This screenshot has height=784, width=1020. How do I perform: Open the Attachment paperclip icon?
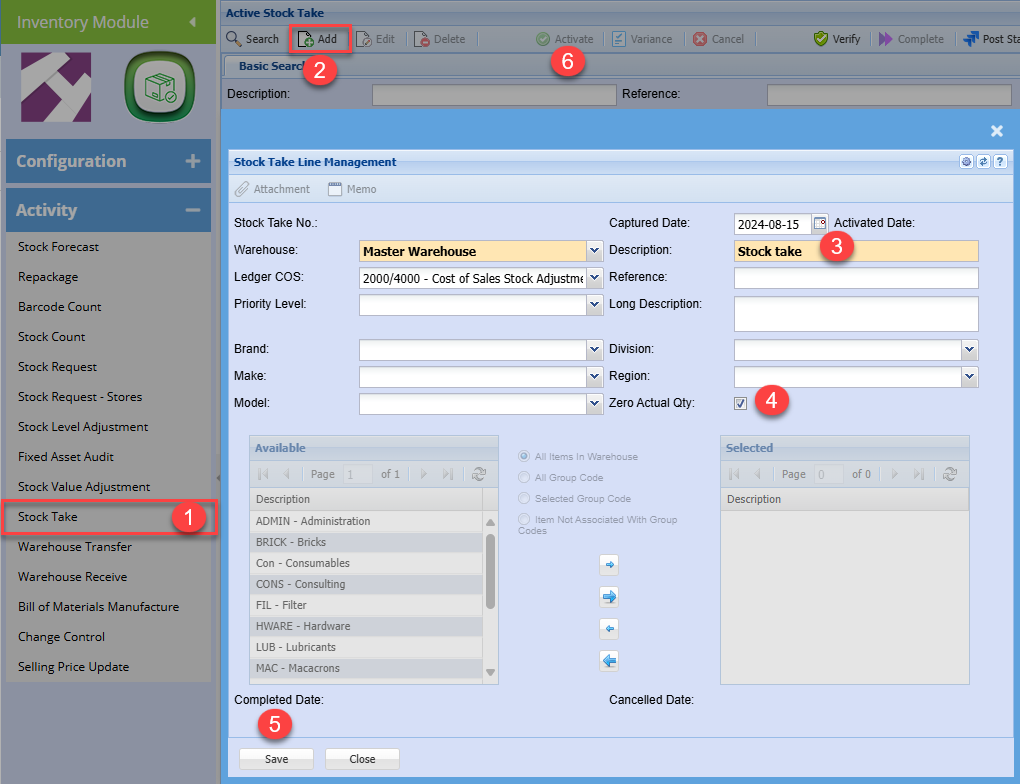click(242, 189)
